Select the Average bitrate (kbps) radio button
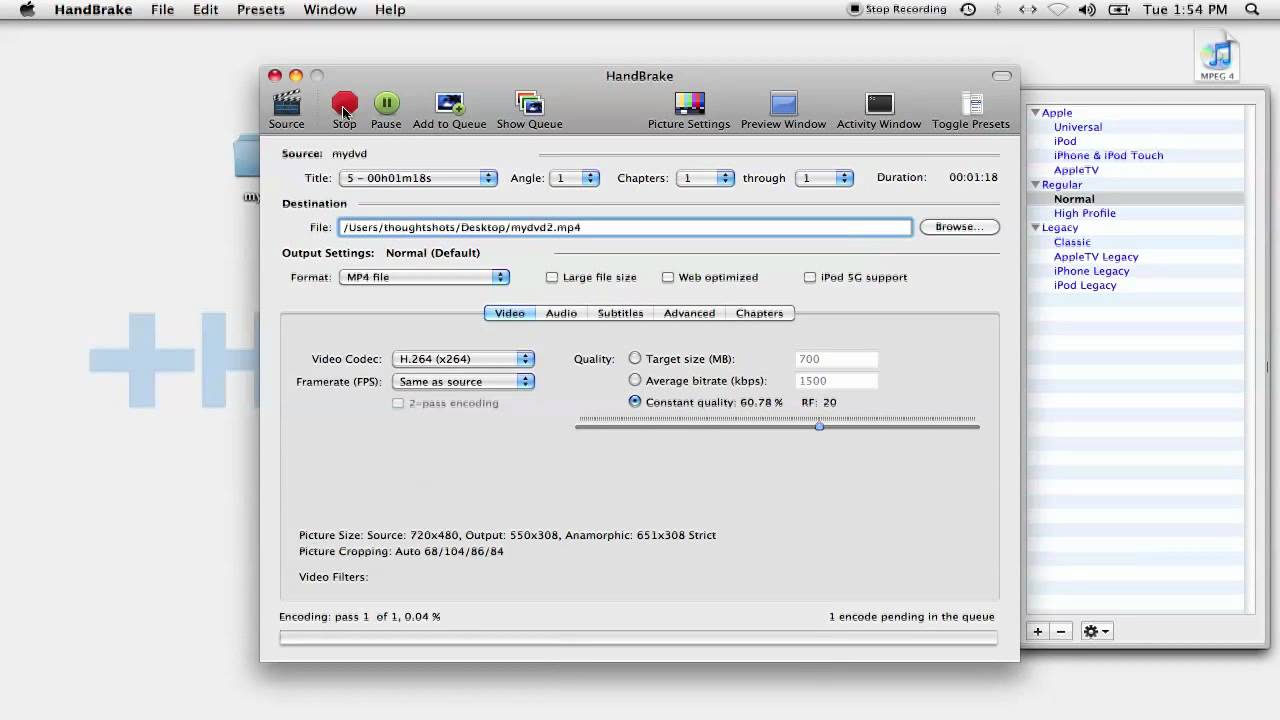1280x720 pixels. click(x=635, y=380)
